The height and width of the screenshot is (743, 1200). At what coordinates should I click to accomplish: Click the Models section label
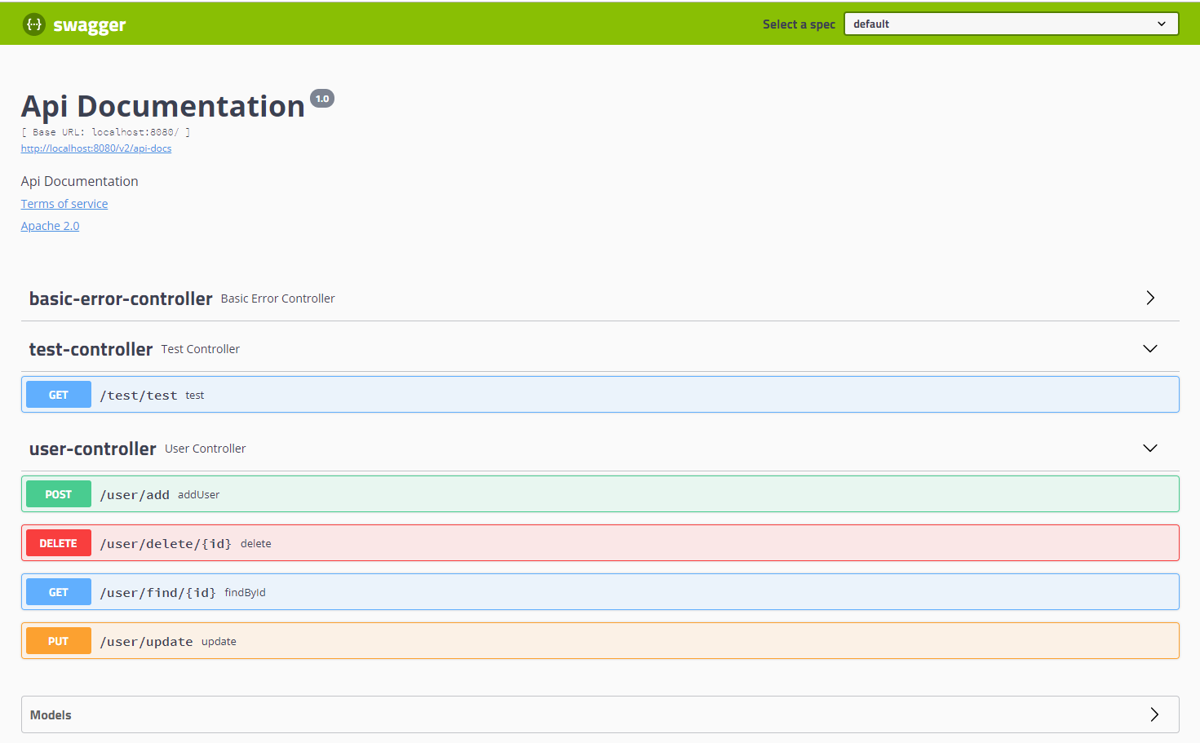point(51,715)
